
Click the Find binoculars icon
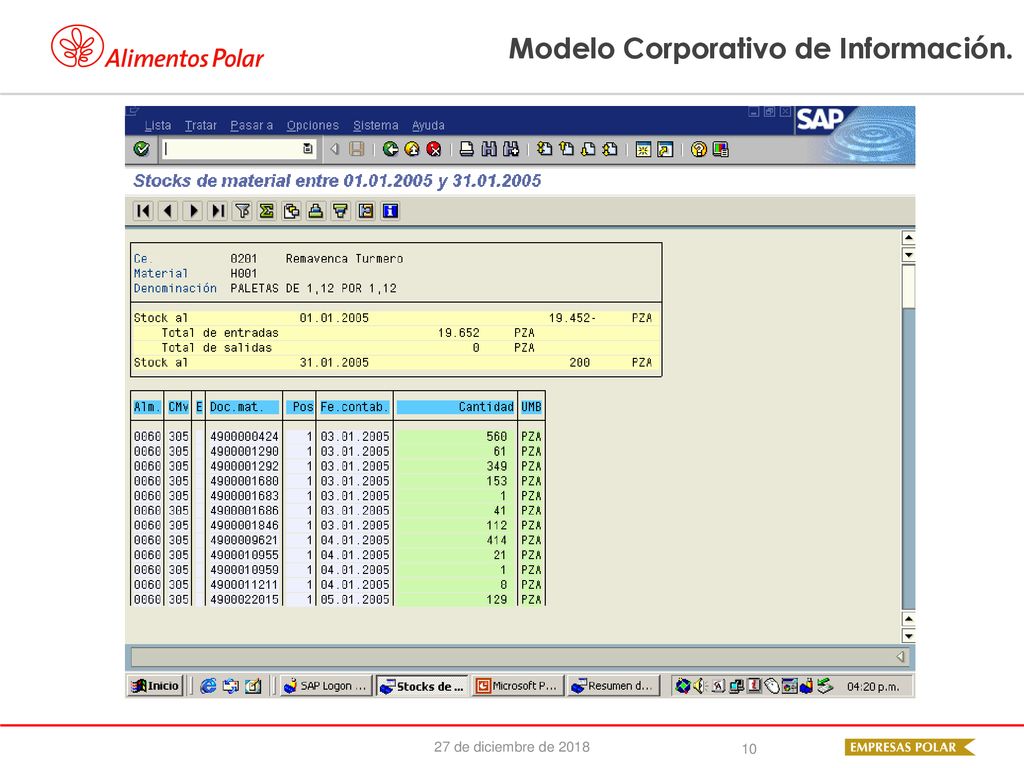click(x=488, y=150)
